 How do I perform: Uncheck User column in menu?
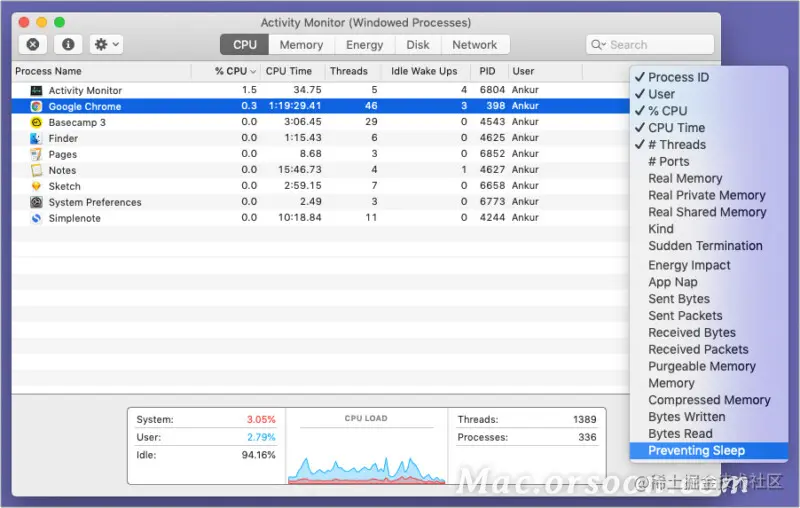[x=709, y=94]
